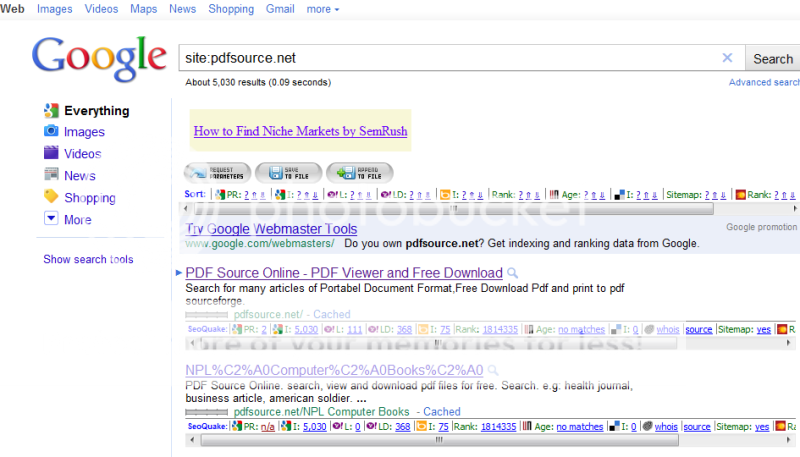Open Cached link for NPL Computer Books result

click(x=442, y=412)
